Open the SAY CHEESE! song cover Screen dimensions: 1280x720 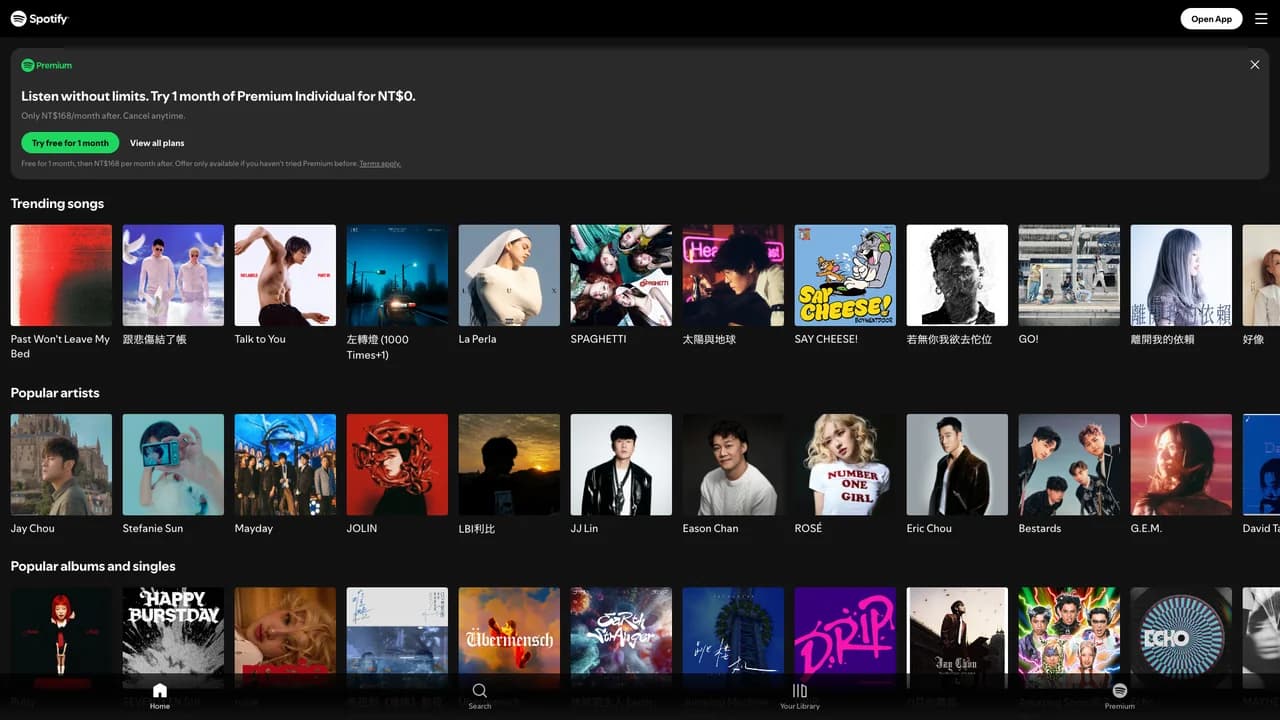845,275
